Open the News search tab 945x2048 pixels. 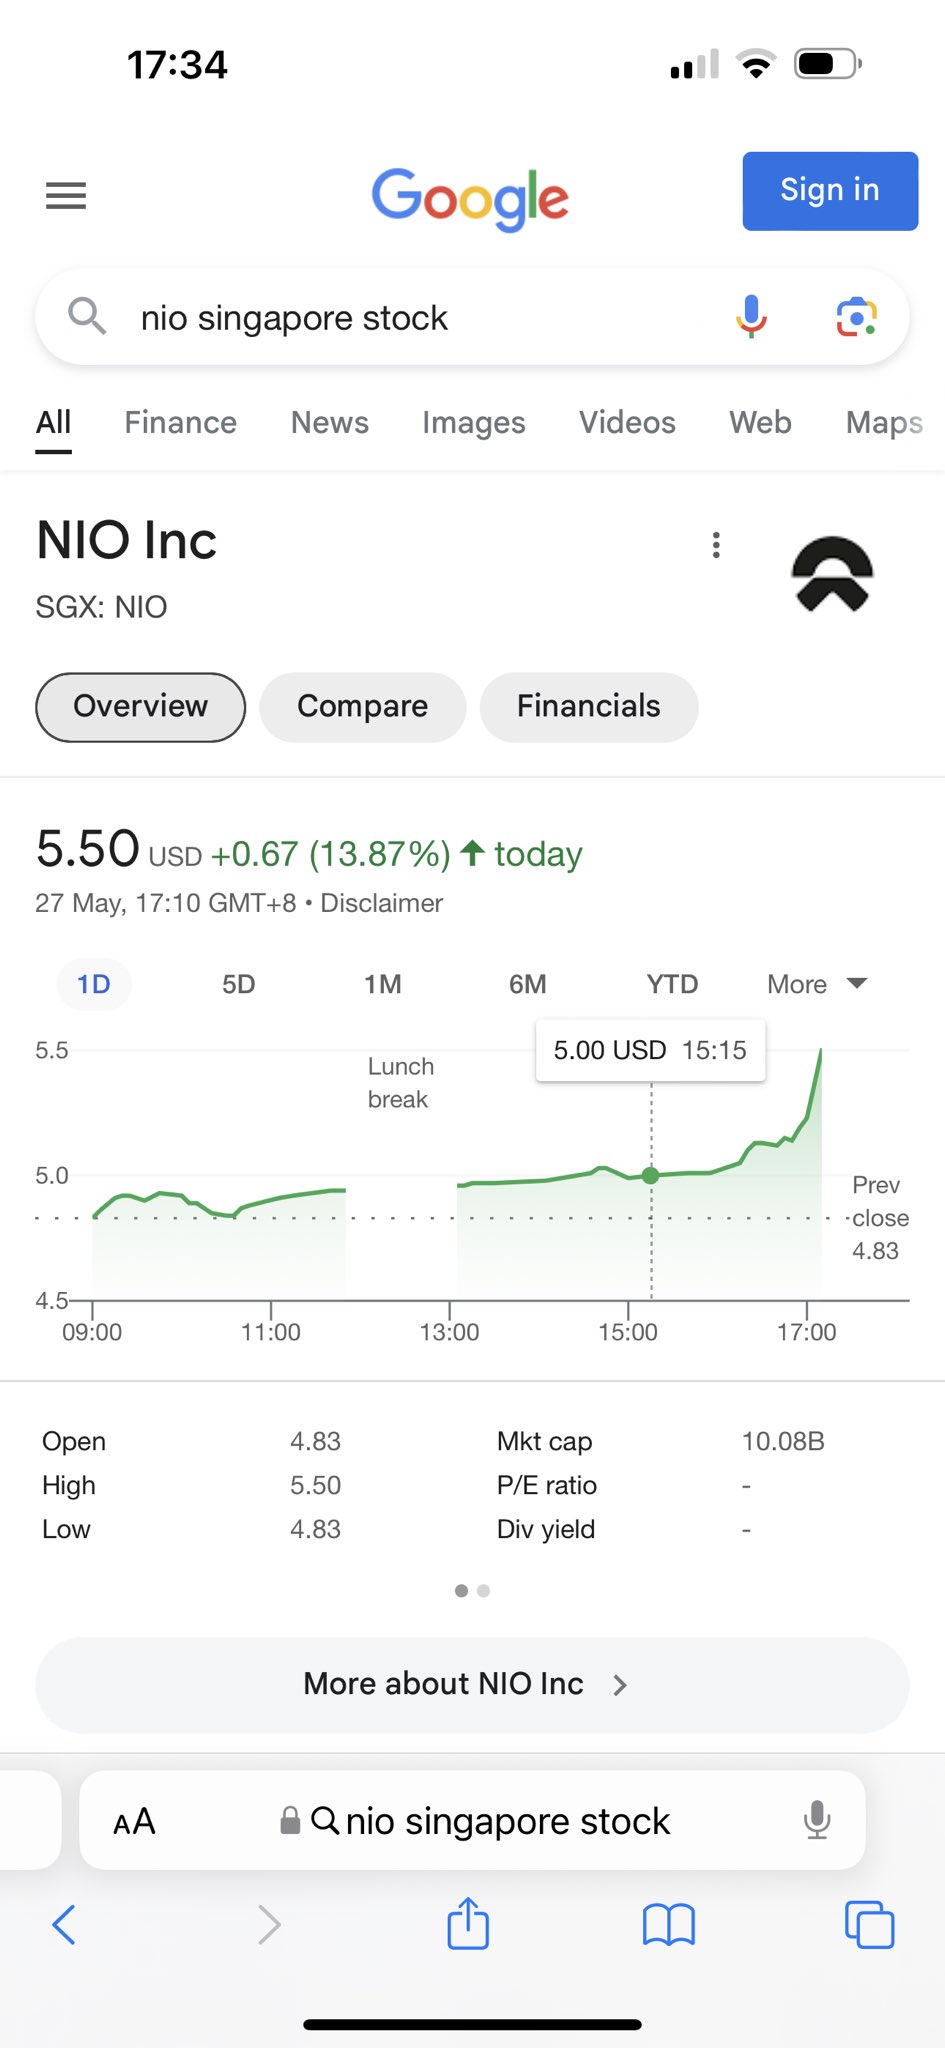(329, 422)
